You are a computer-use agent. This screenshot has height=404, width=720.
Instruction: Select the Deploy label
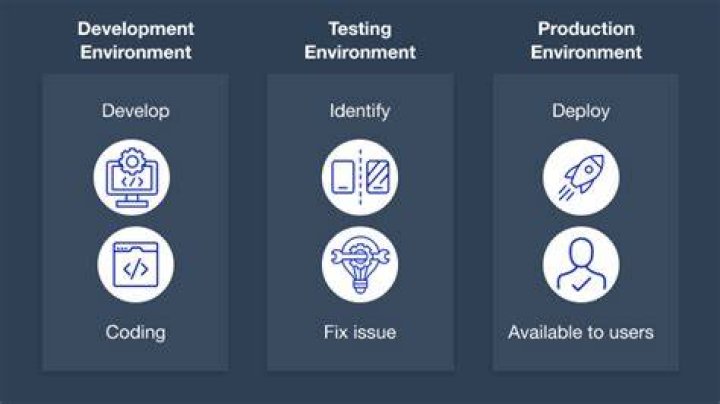581,111
